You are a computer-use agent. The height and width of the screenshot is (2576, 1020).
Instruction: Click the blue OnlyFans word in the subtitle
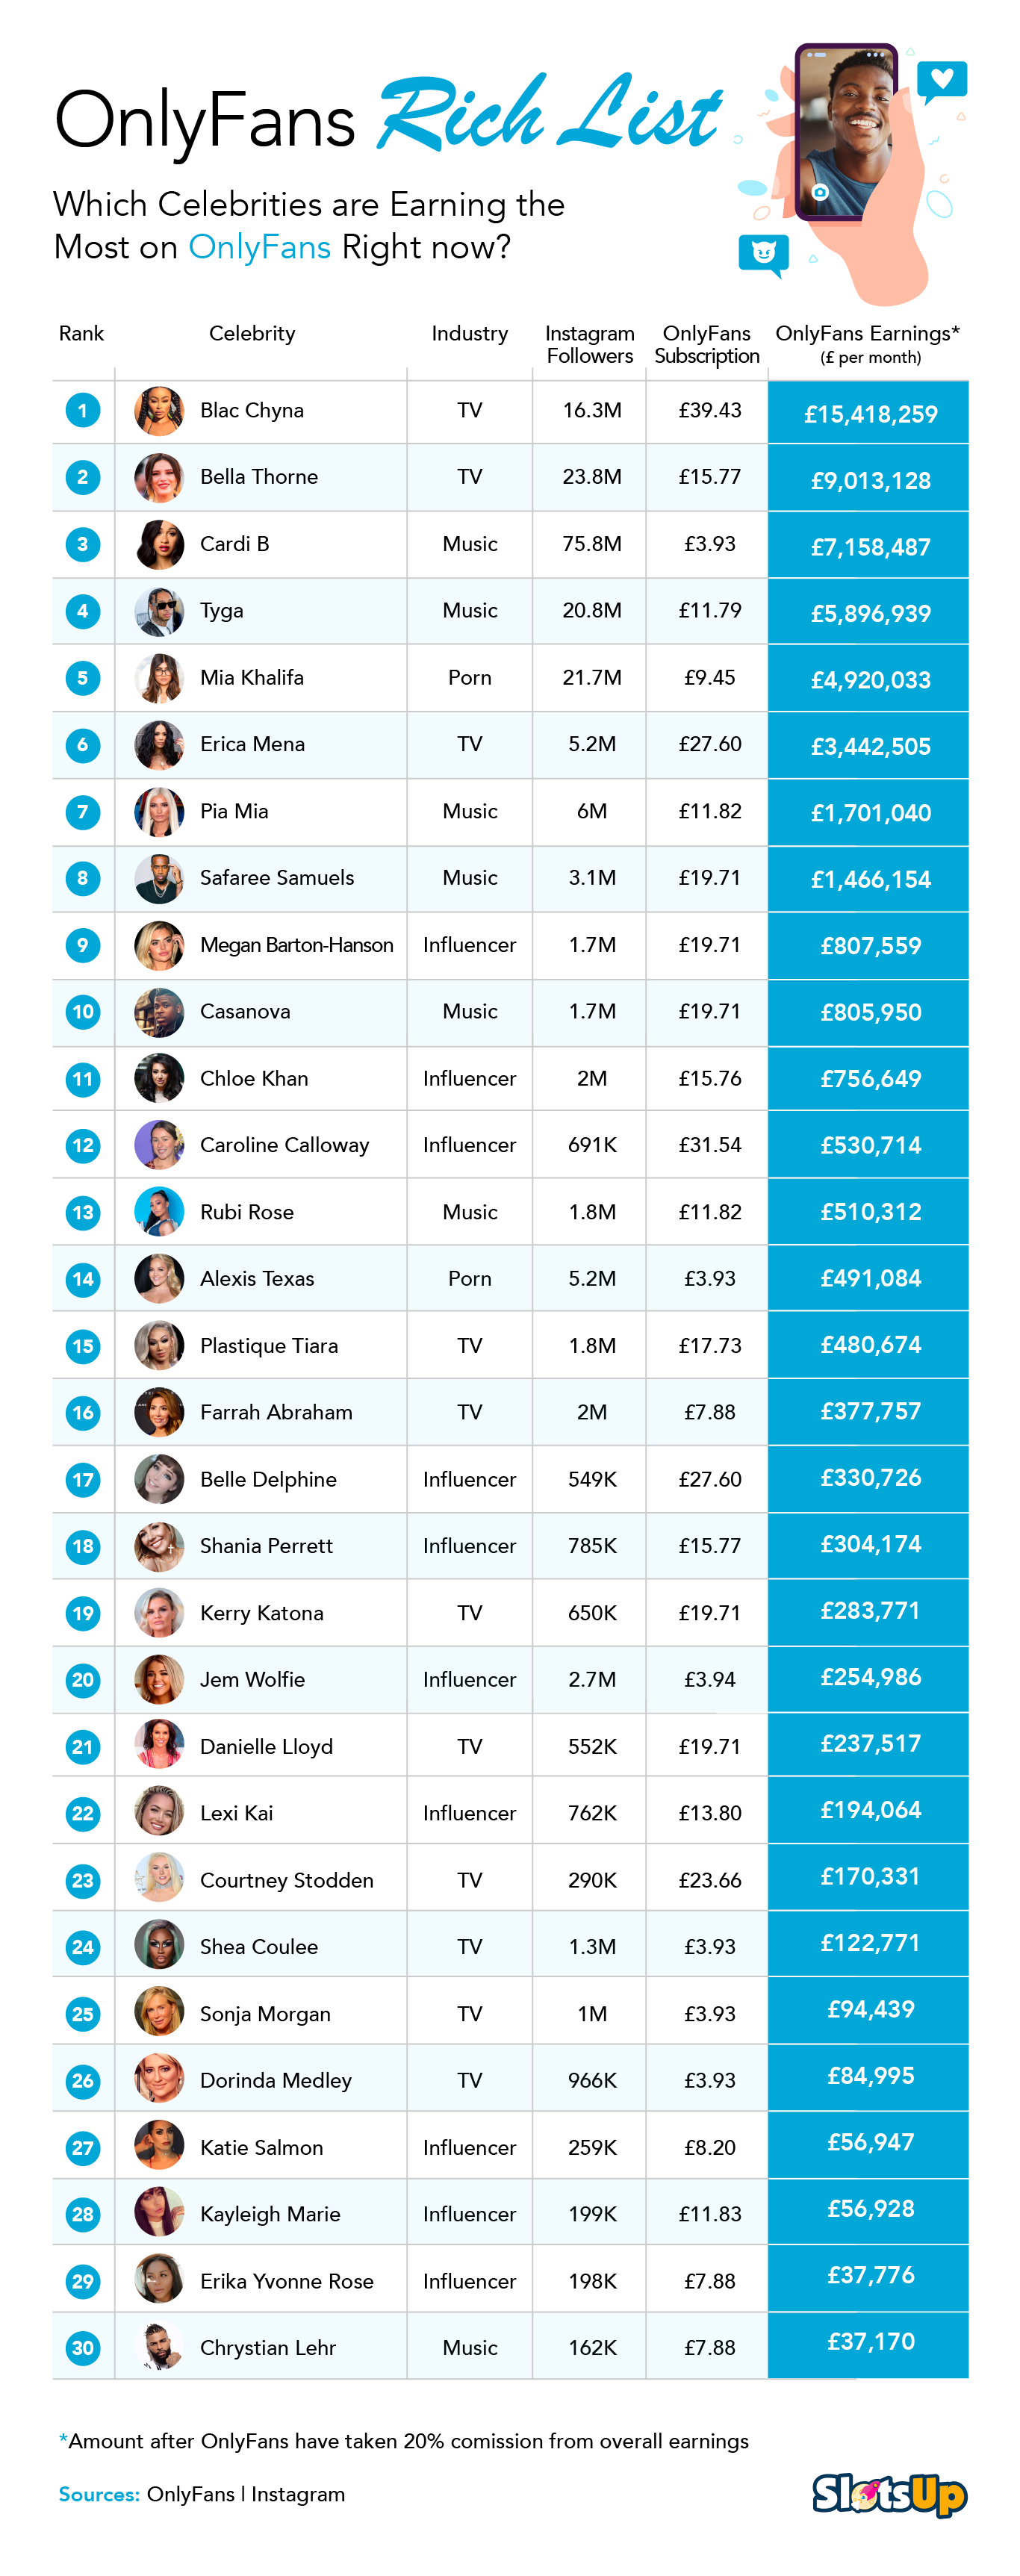259,247
